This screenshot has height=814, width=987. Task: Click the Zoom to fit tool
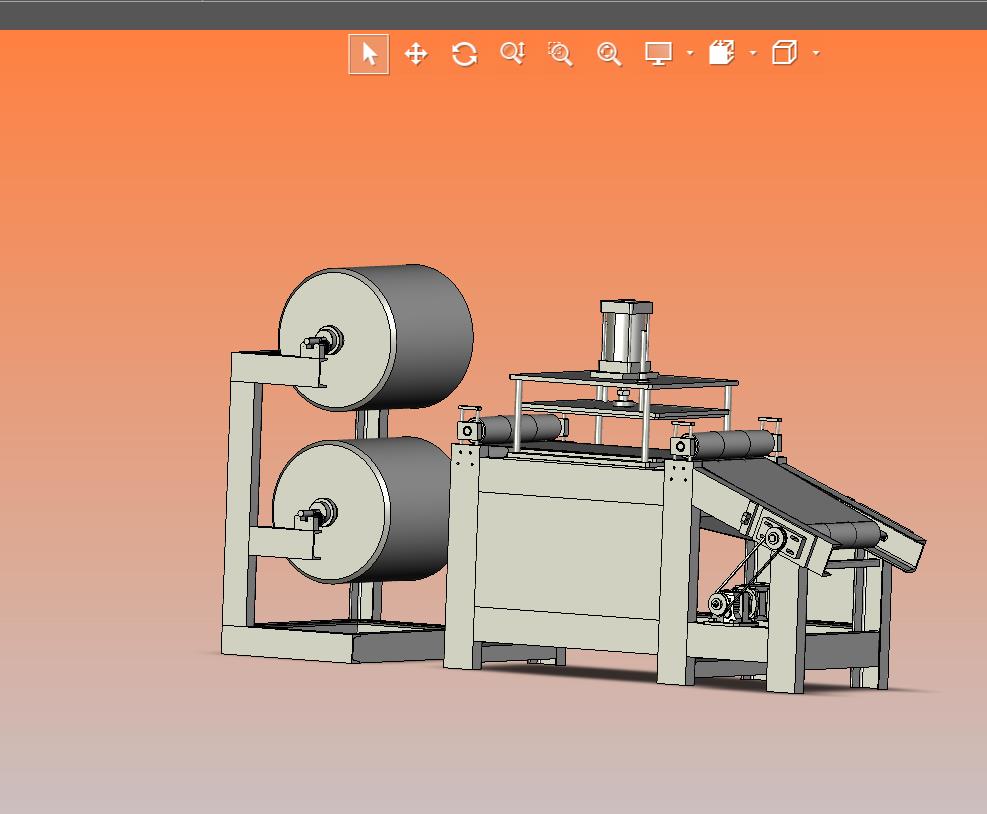[609, 54]
